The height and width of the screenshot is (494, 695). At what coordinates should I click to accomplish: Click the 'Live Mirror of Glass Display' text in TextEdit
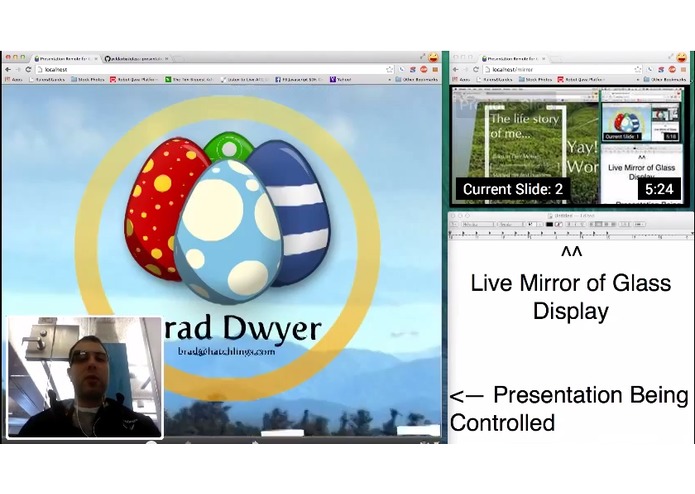pos(571,297)
